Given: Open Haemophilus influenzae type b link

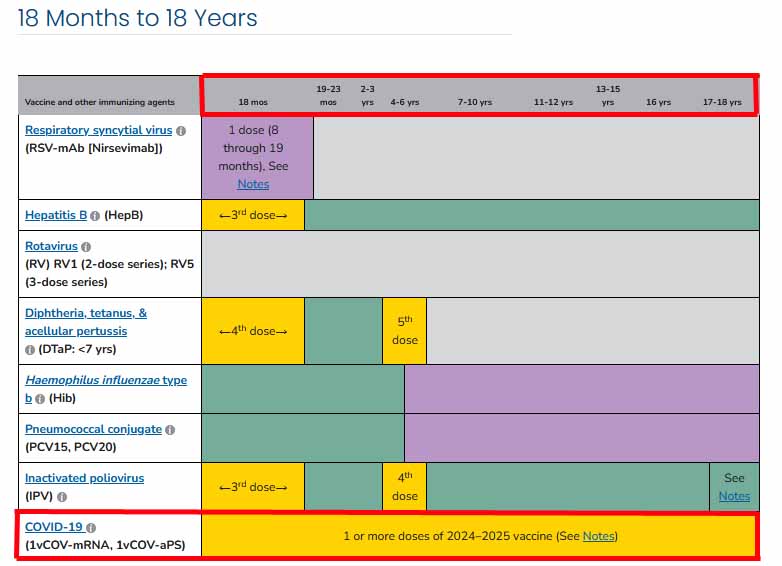Looking at the screenshot, I should coord(106,389).
